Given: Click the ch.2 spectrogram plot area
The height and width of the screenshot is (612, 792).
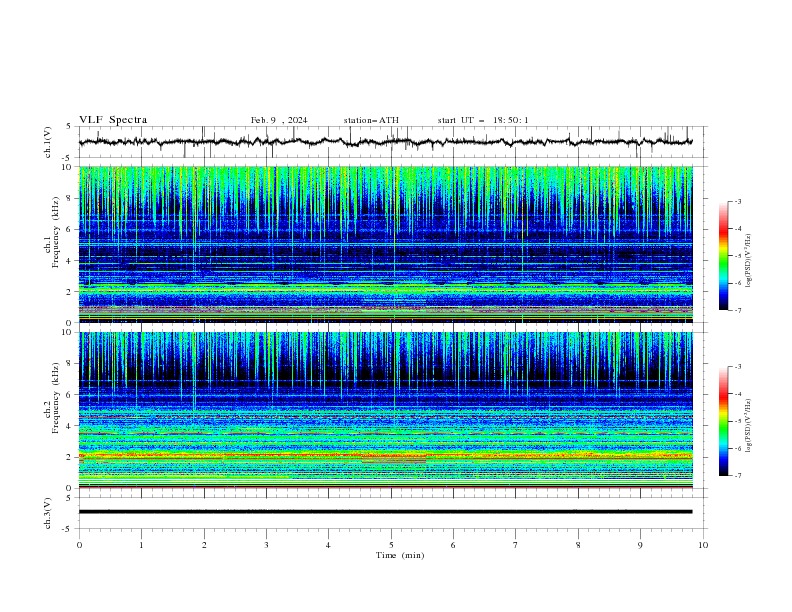Looking at the screenshot, I should pyautogui.click(x=386, y=410).
